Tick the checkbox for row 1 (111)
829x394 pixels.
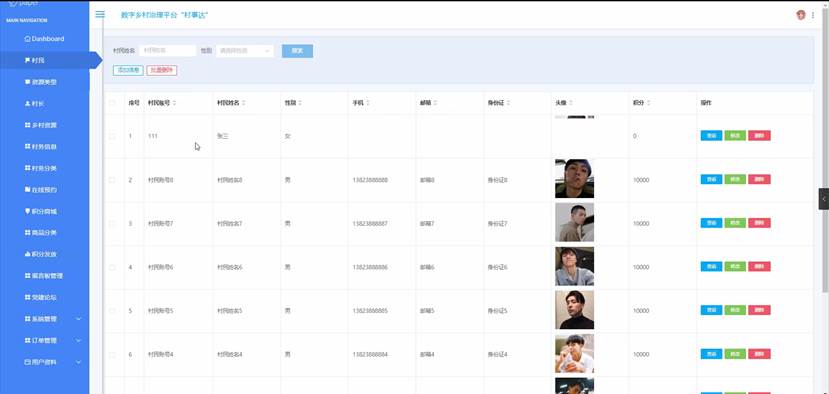click(112, 136)
